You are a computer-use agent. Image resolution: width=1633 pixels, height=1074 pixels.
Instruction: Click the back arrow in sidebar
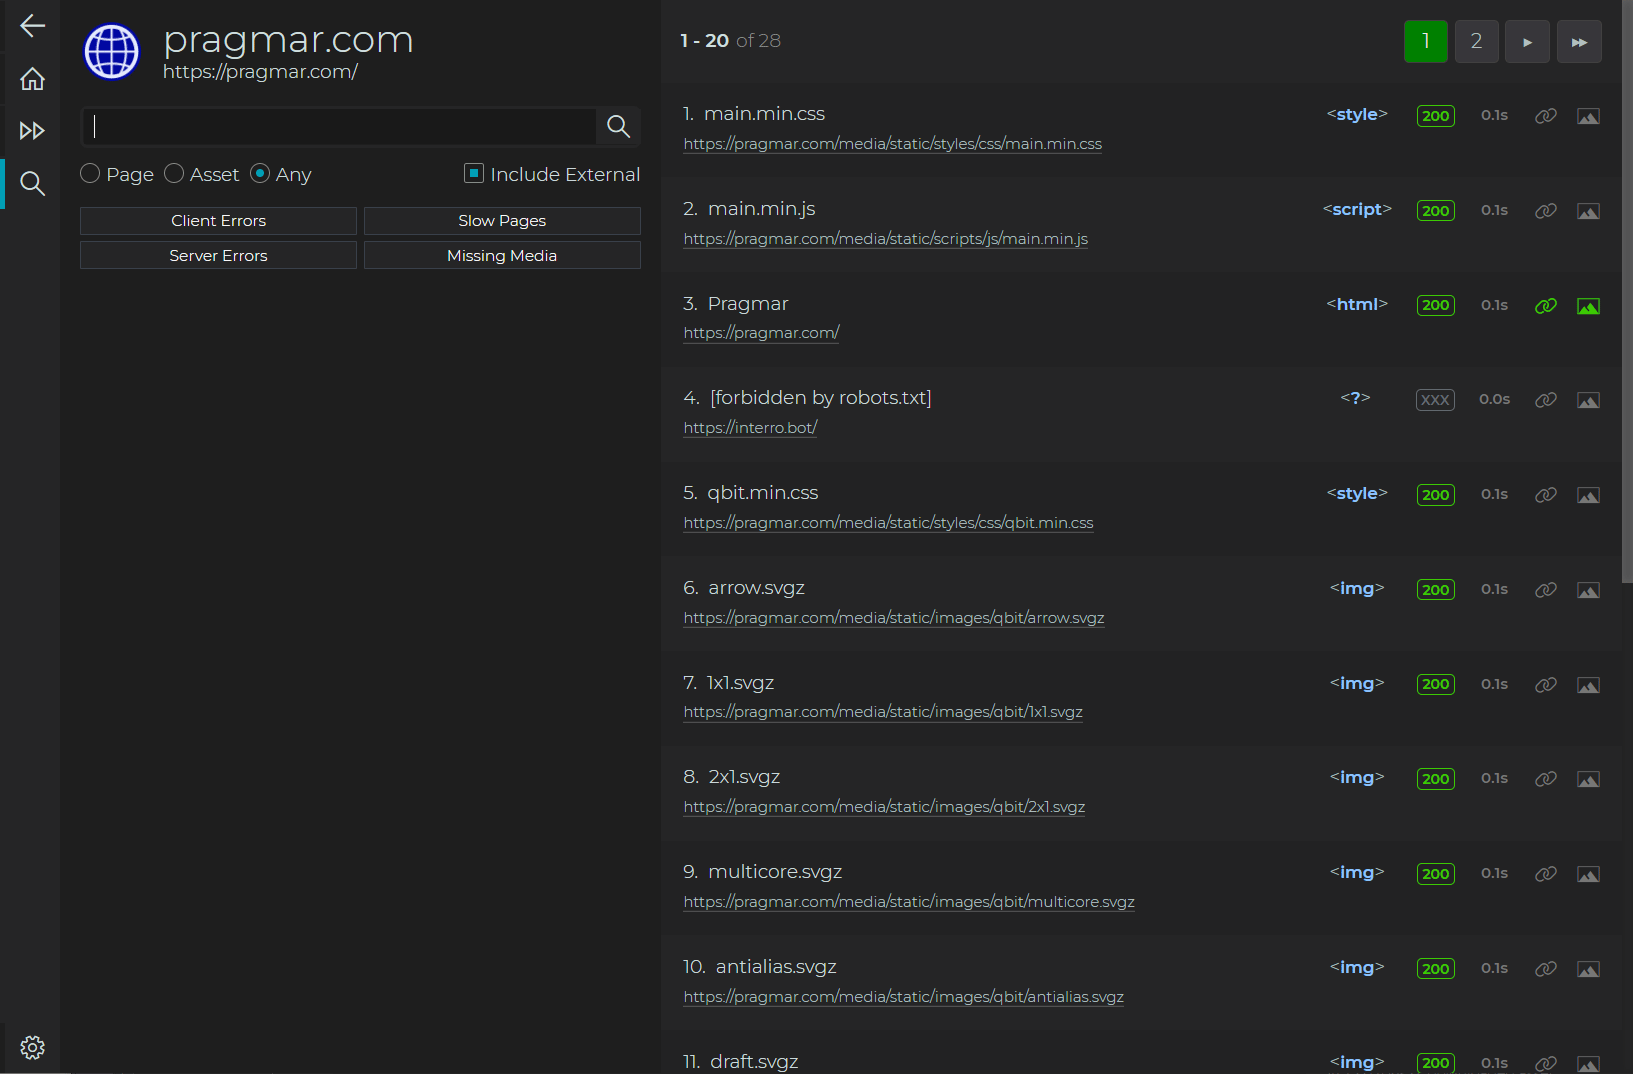coord(32,26)
